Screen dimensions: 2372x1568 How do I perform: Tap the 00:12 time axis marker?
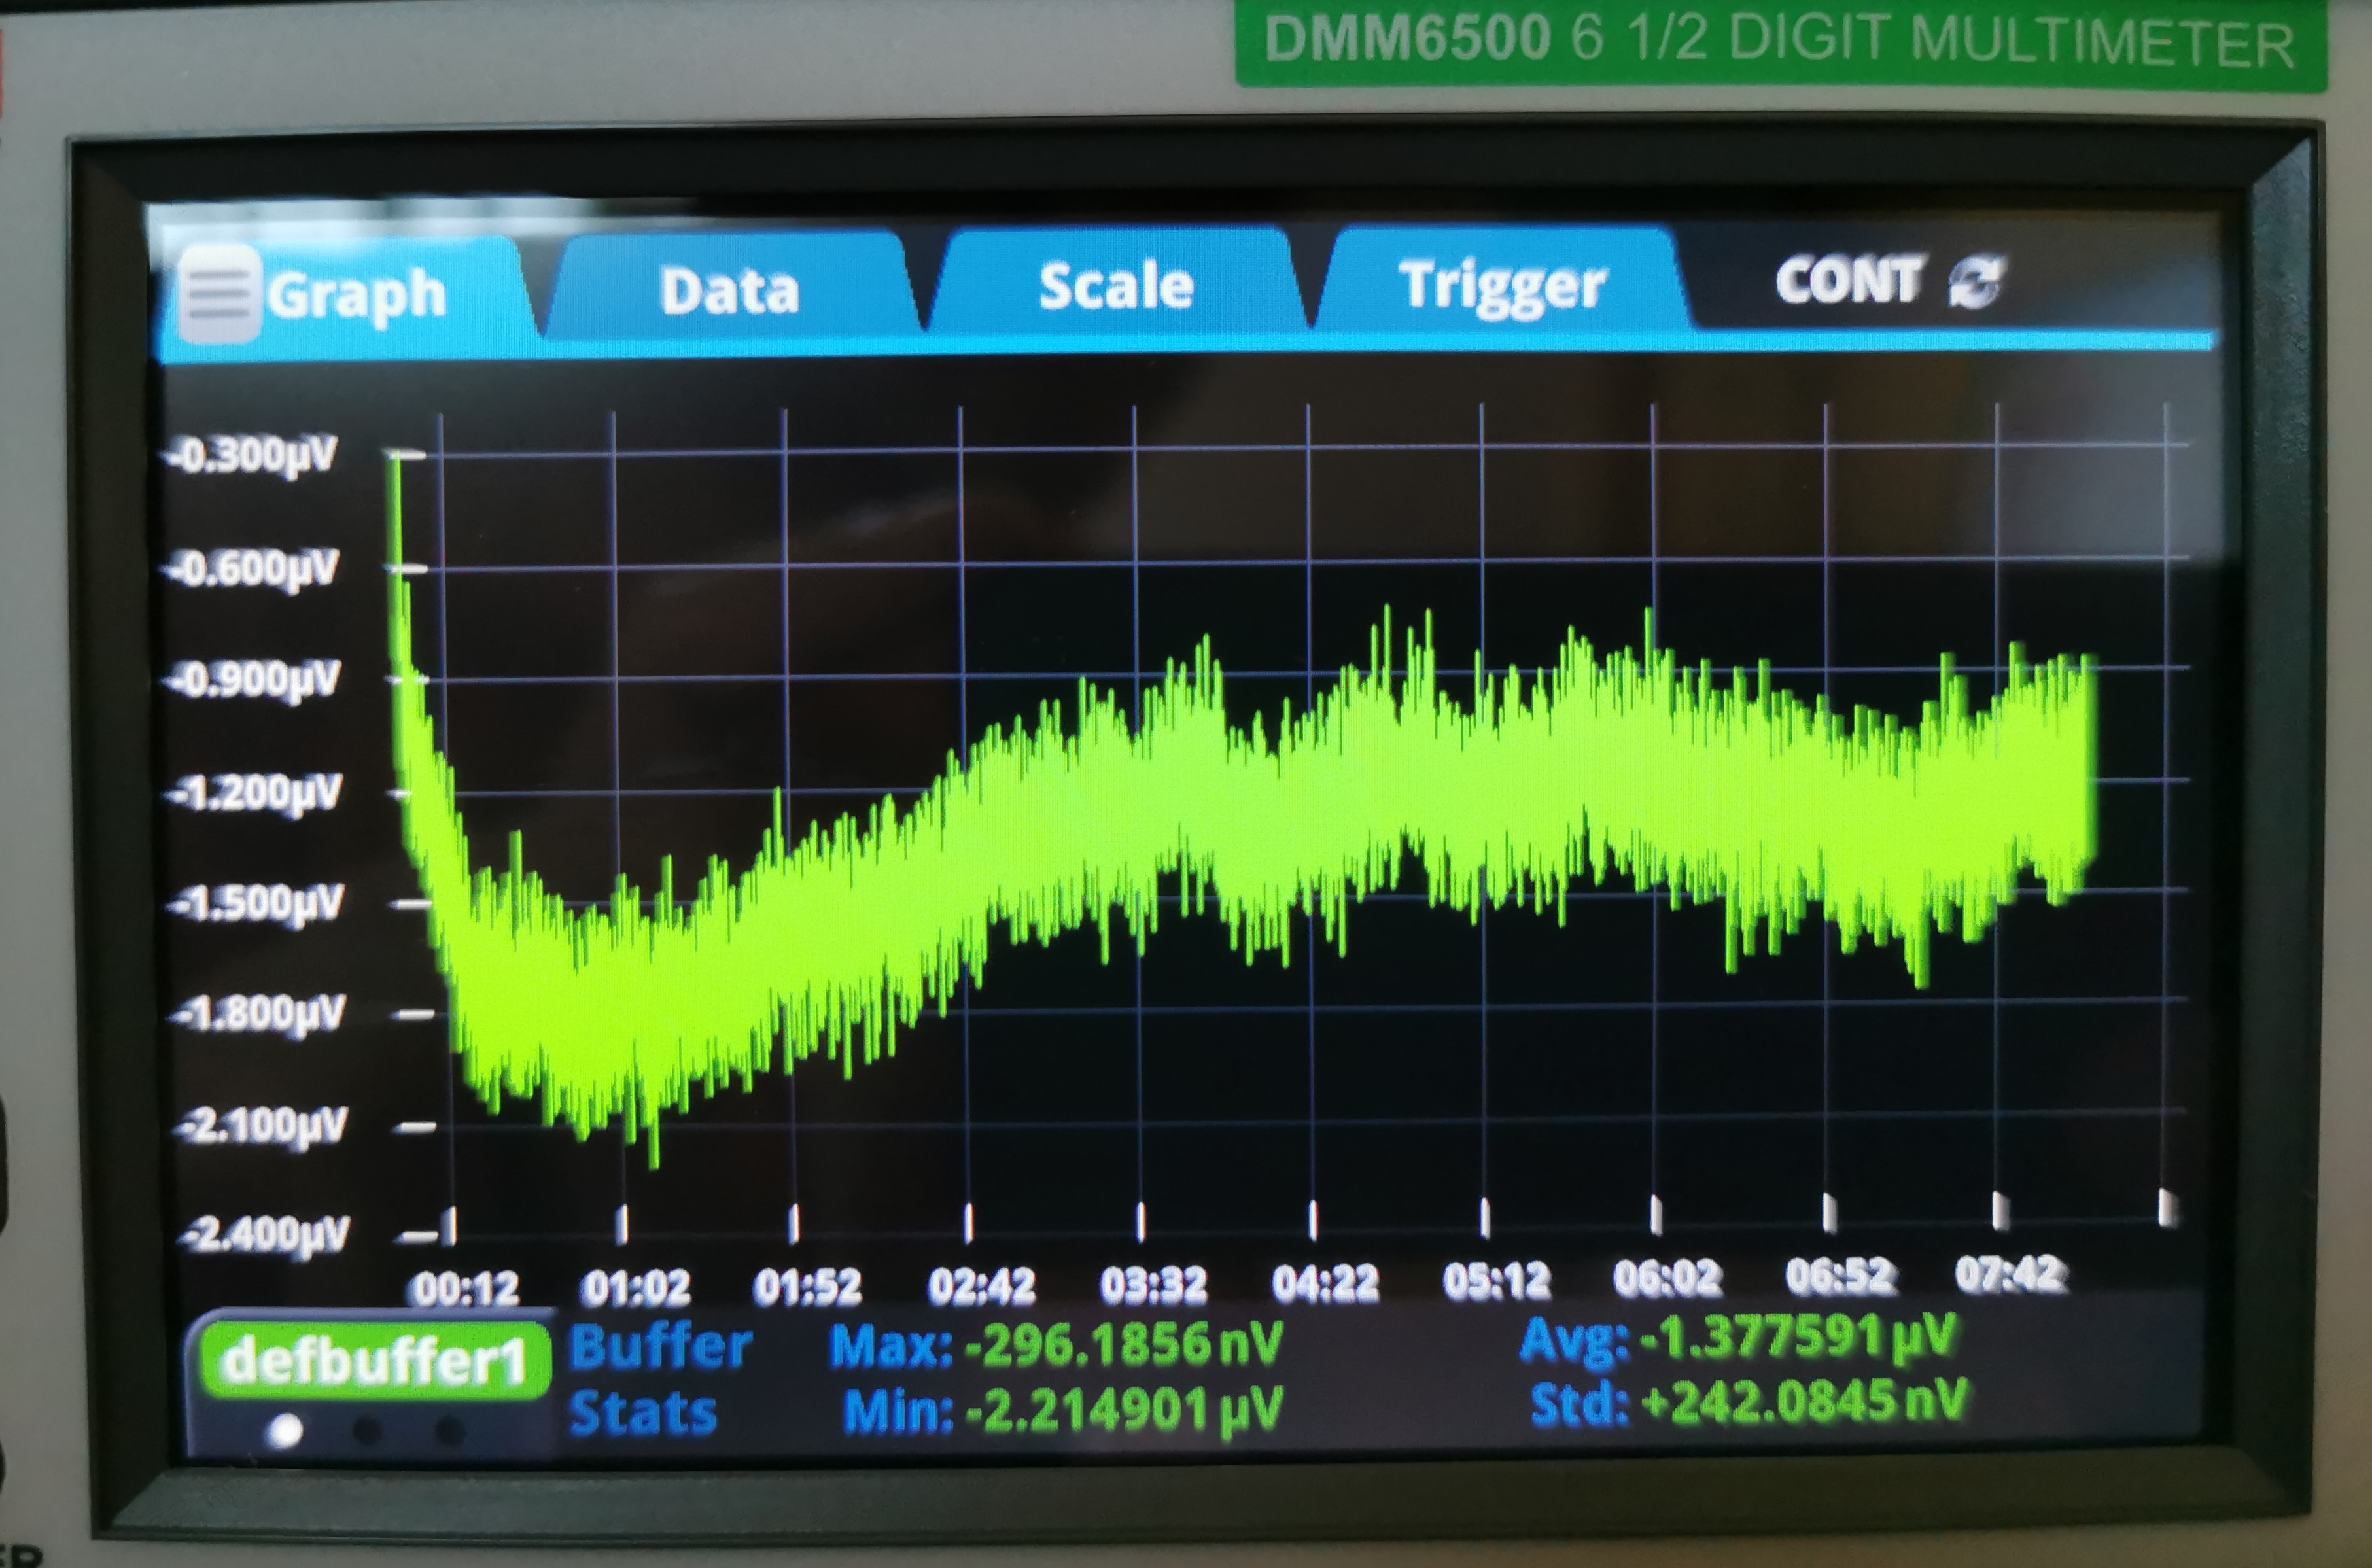click(466, 1288)
